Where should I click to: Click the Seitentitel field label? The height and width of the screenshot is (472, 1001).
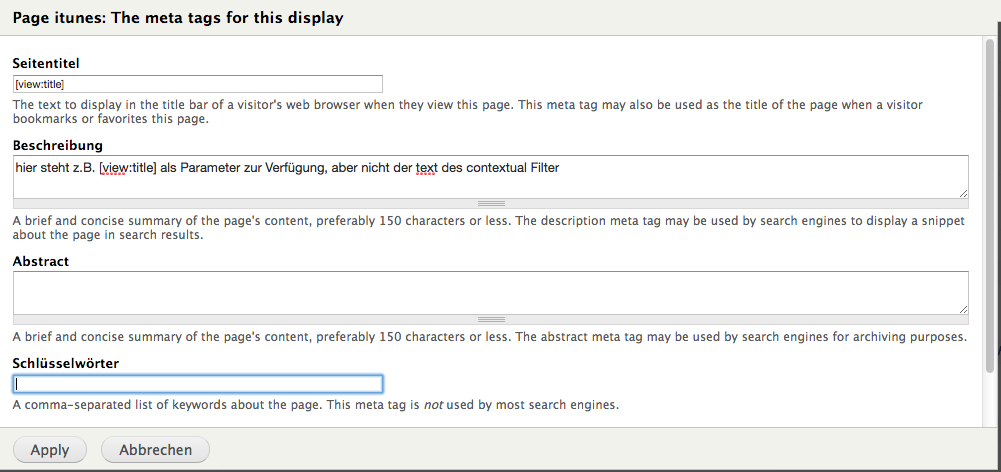coord(46,64)
